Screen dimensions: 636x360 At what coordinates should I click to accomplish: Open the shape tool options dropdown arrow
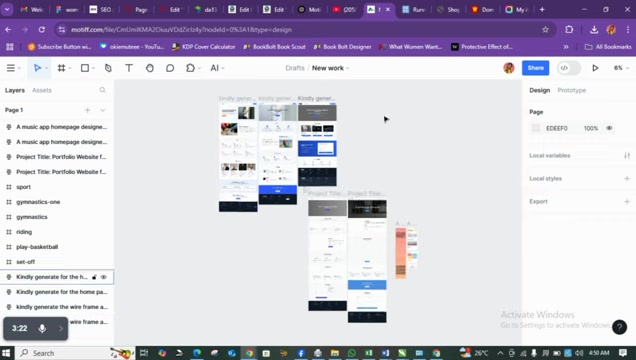[x=93, y=68]
